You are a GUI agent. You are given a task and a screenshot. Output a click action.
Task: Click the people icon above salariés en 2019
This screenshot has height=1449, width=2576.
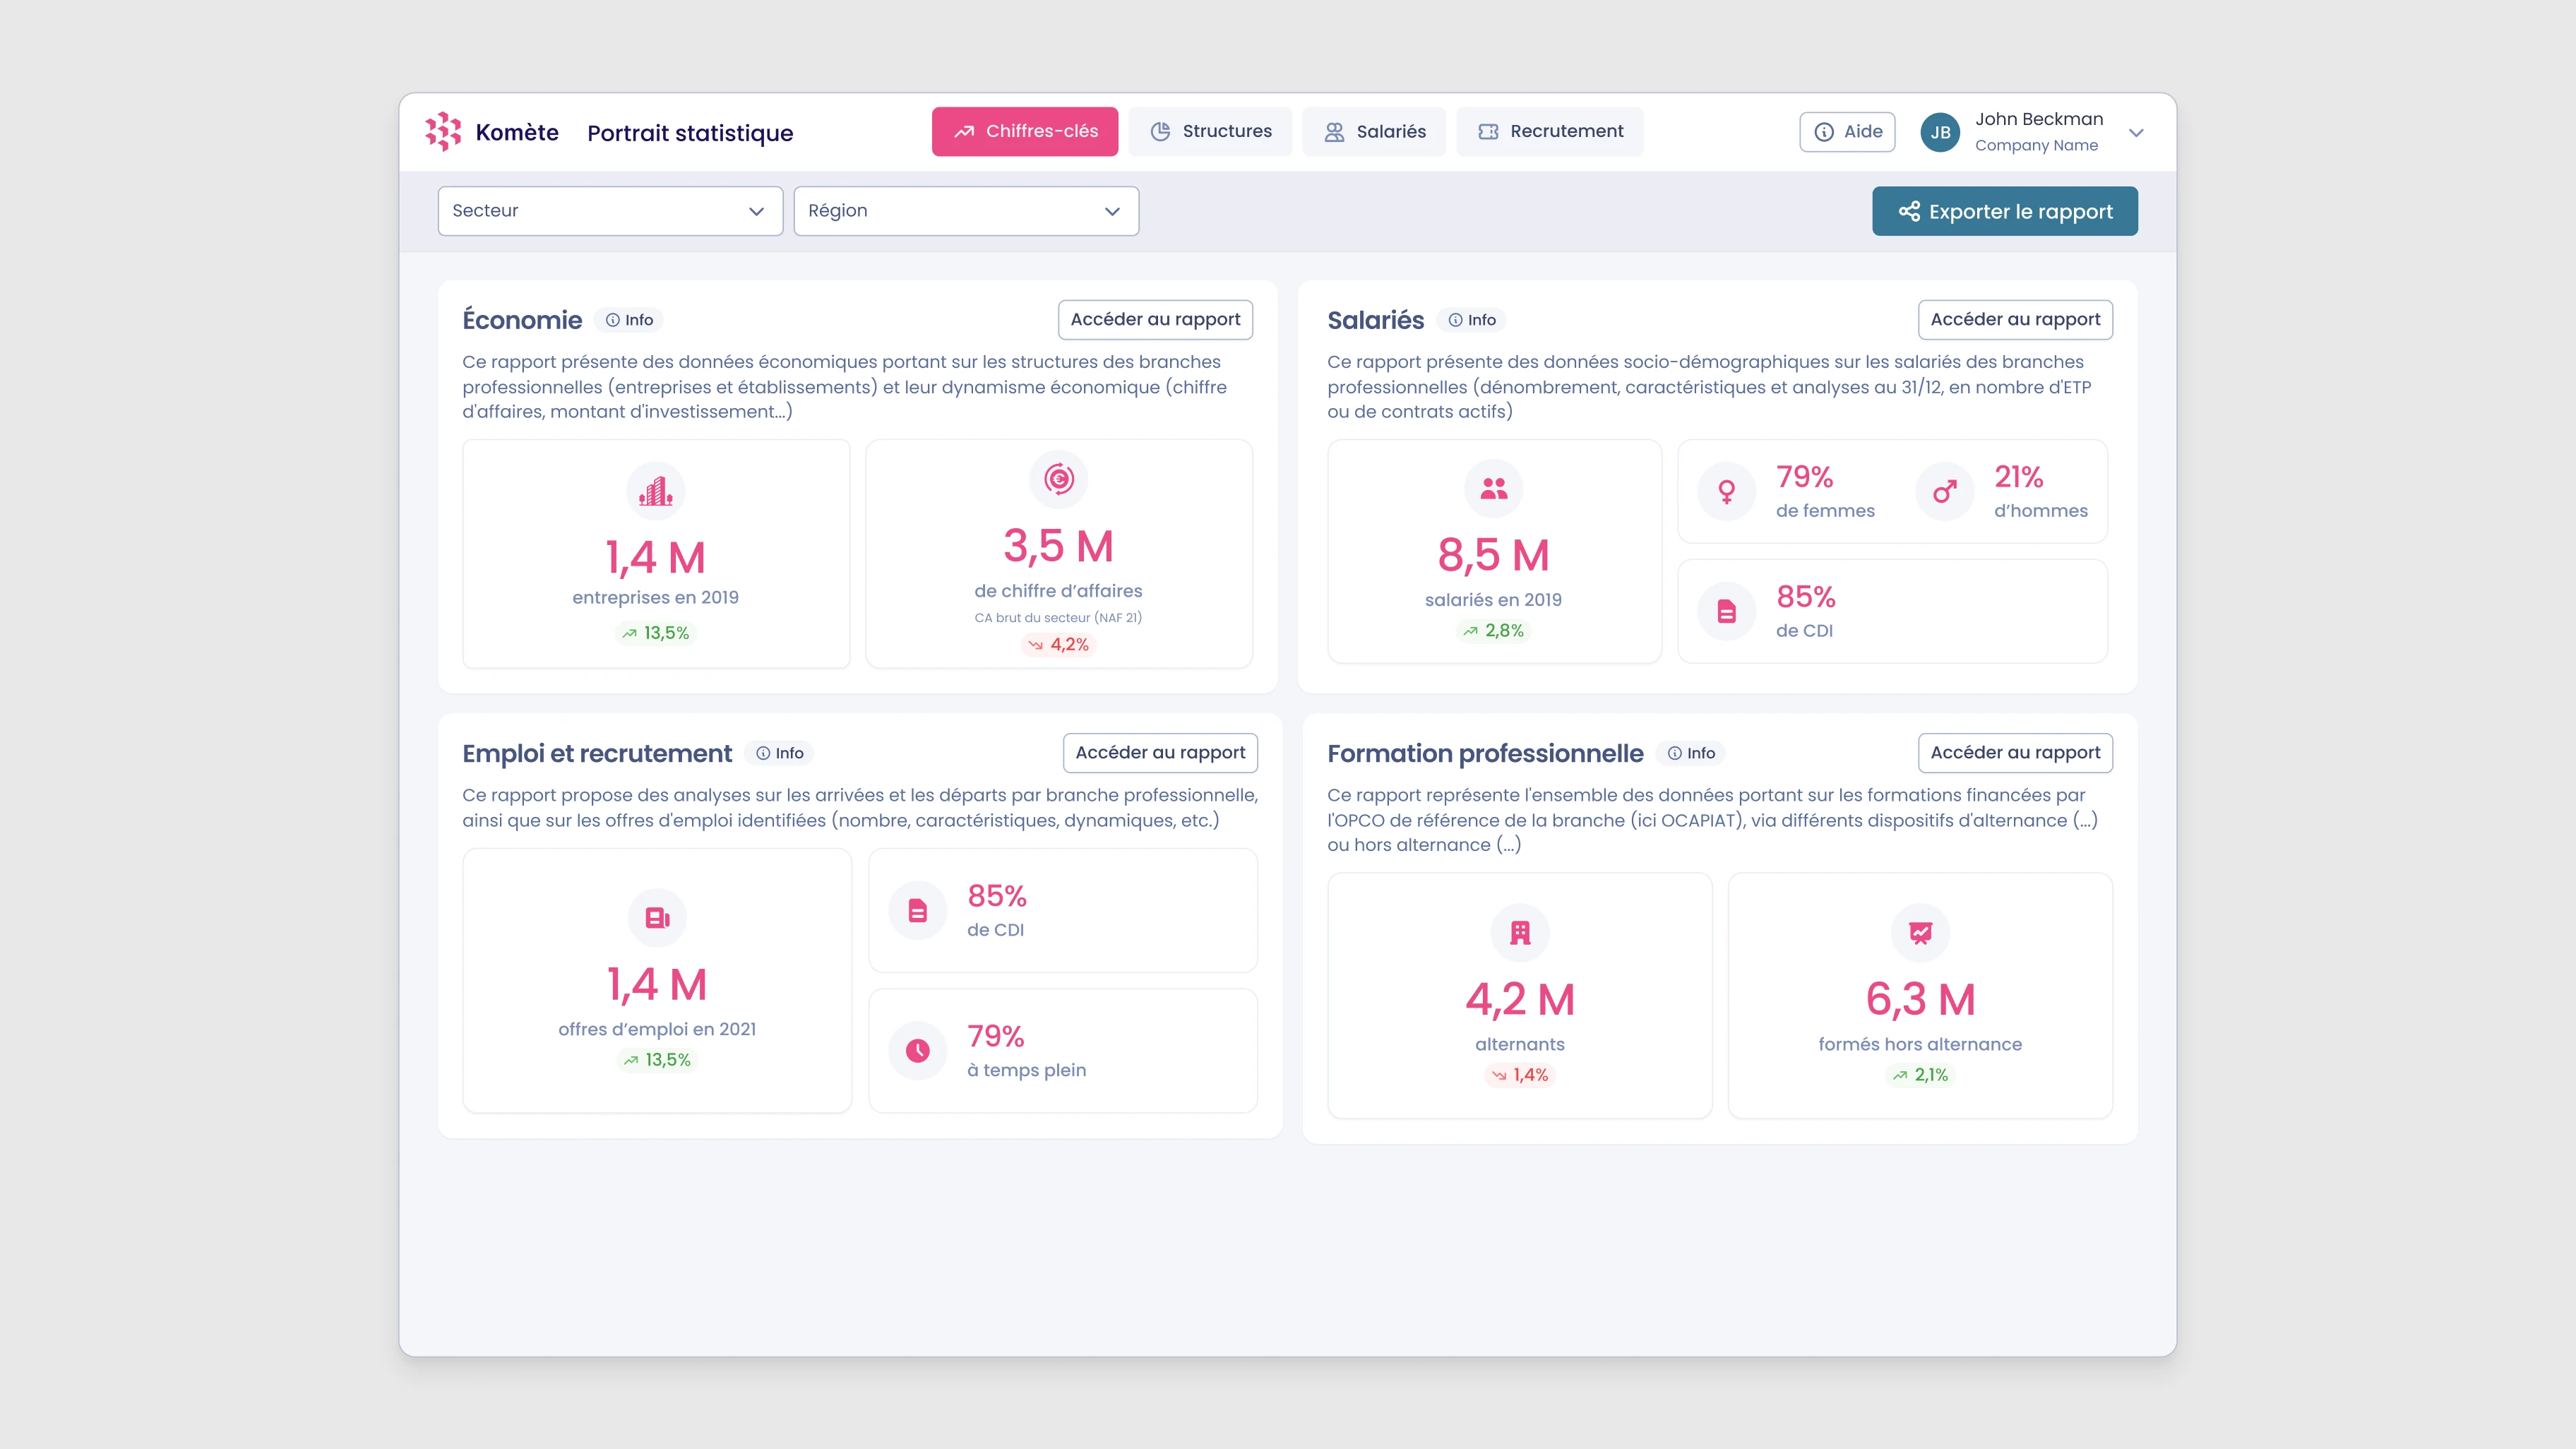tap(1493, 488)
